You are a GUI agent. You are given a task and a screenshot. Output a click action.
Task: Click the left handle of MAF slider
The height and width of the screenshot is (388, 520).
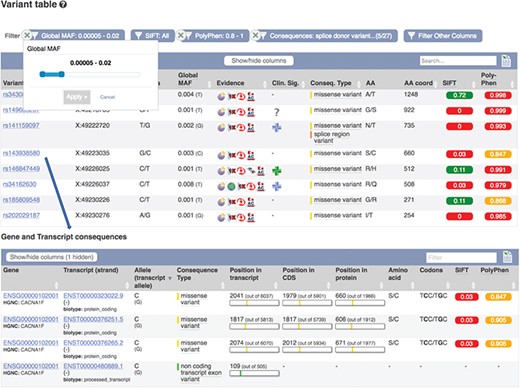(42, 74)
